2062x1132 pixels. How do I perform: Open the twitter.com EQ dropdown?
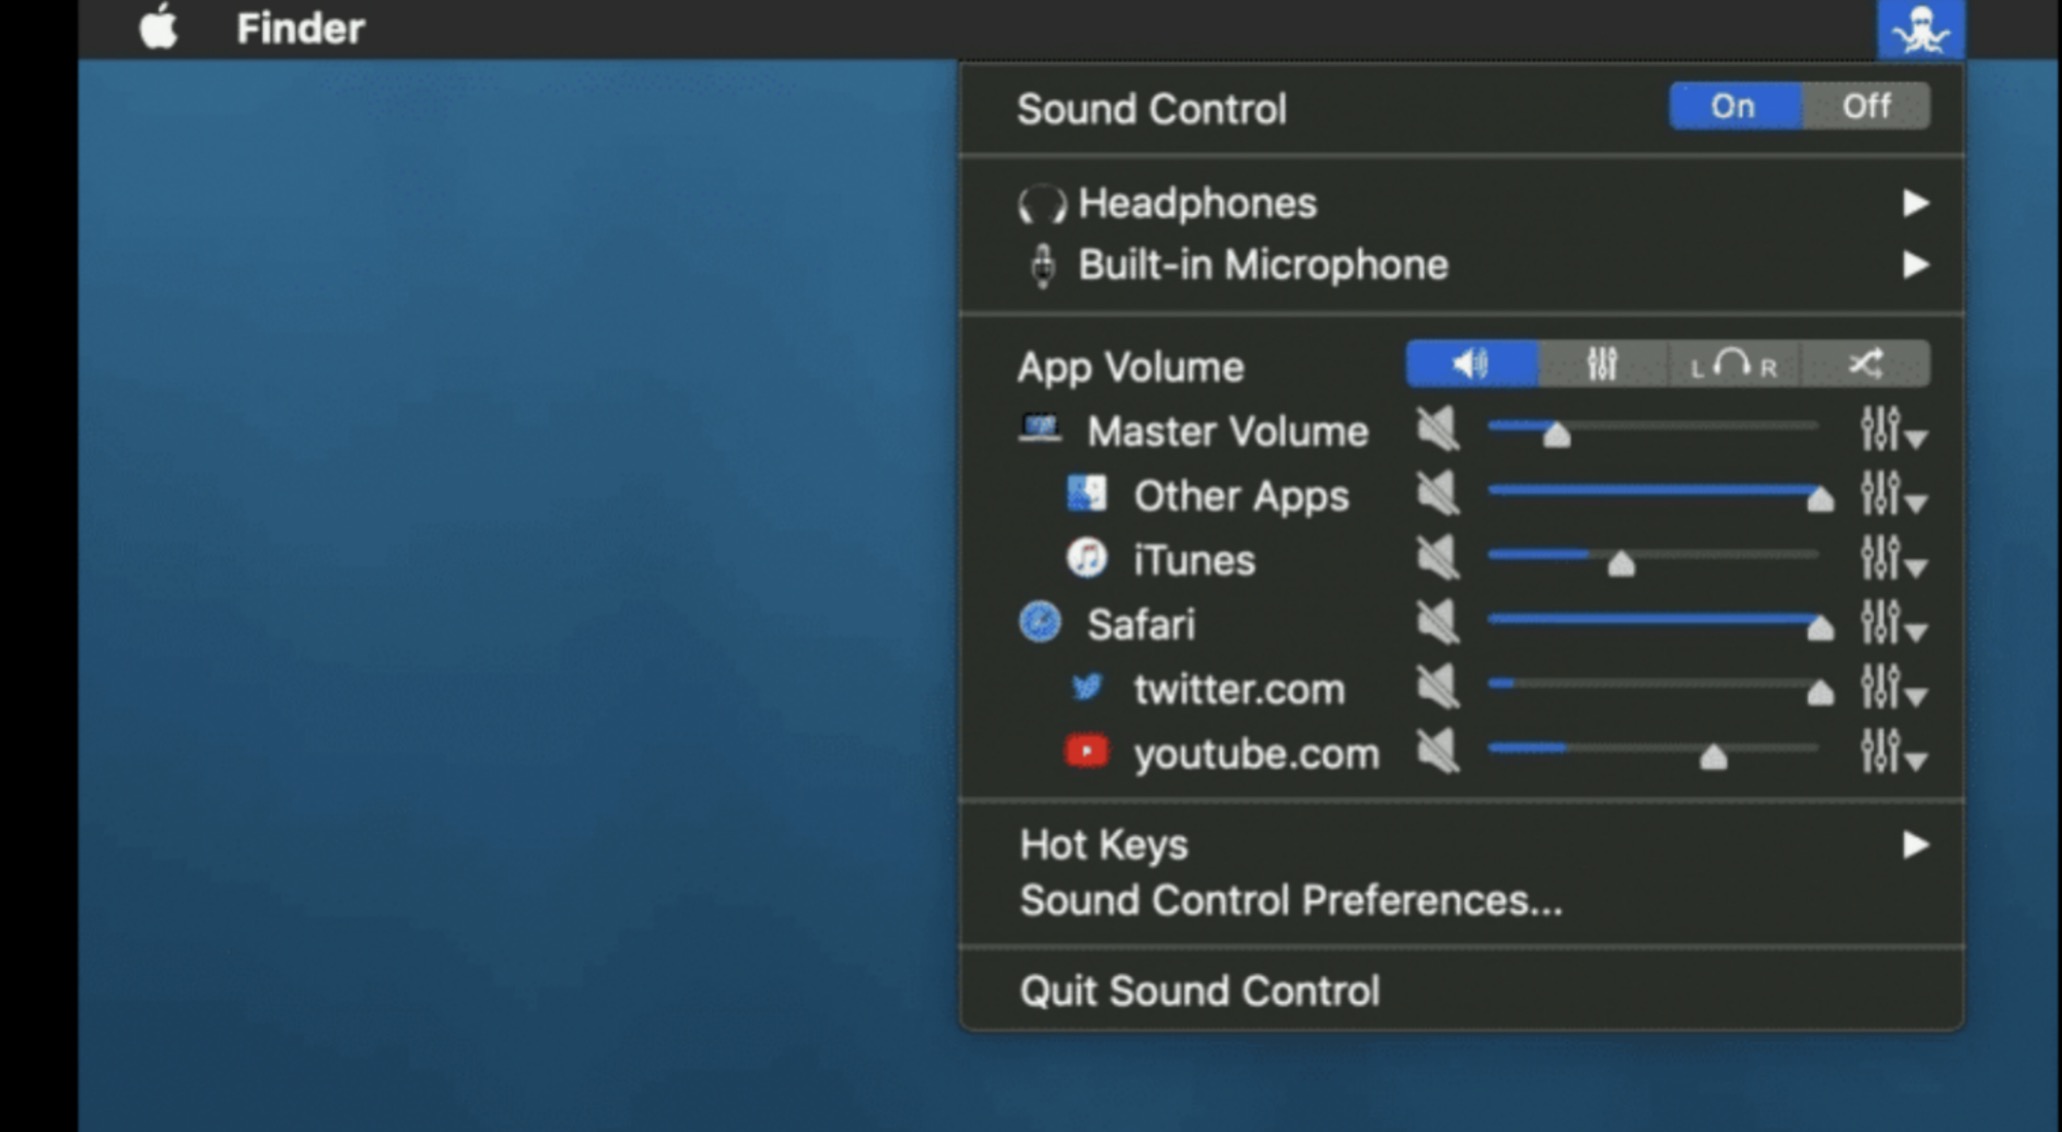[1893, 688]
